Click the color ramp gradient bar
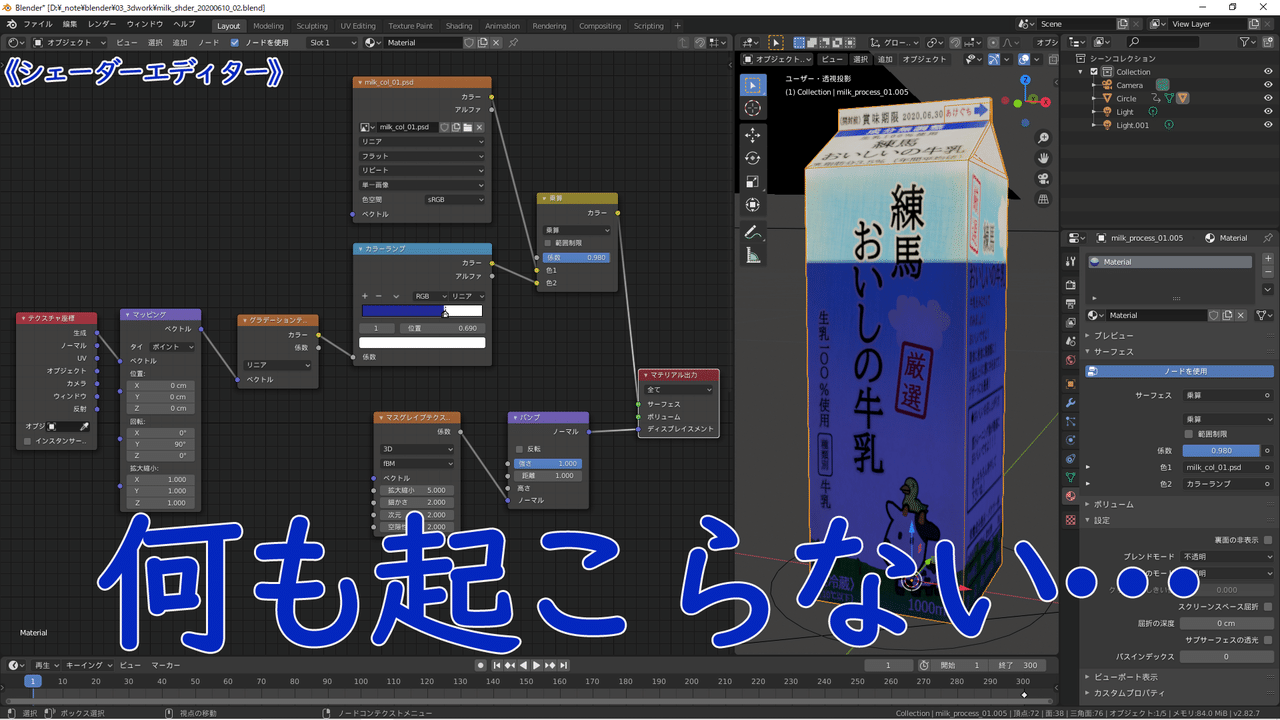The width and height of the screenshot is (1280, 720). (422, 311)
